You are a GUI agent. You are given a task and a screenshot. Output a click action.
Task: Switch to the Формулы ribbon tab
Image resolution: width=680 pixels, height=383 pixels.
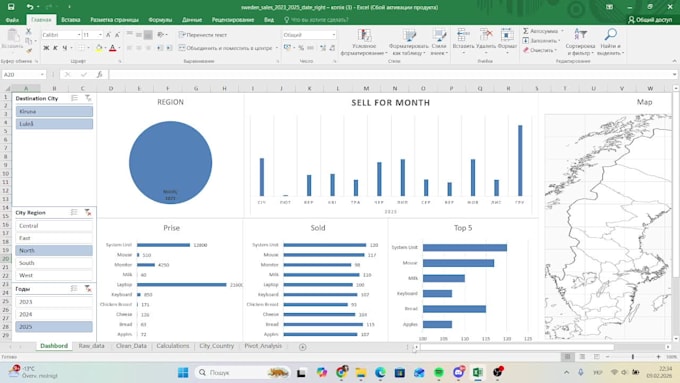[x=160, y=20]
